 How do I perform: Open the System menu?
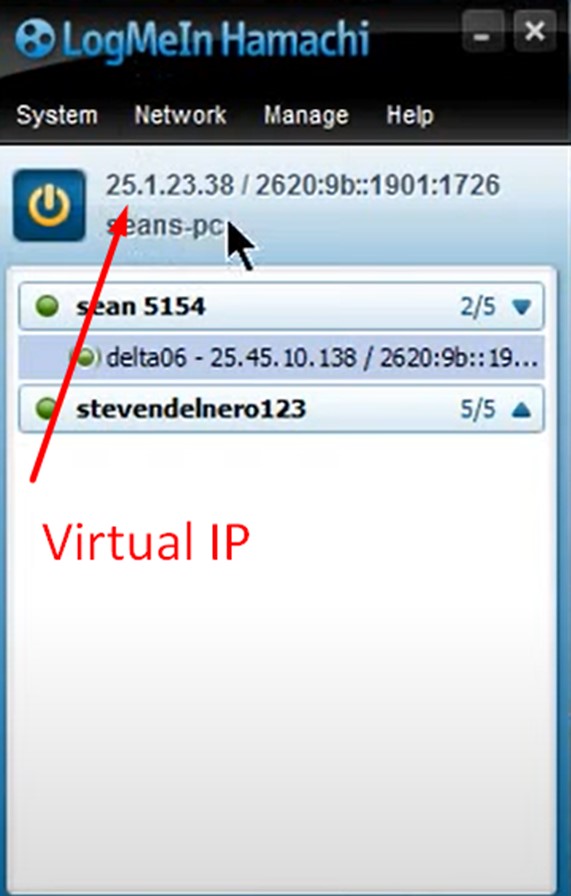[57, 116]
